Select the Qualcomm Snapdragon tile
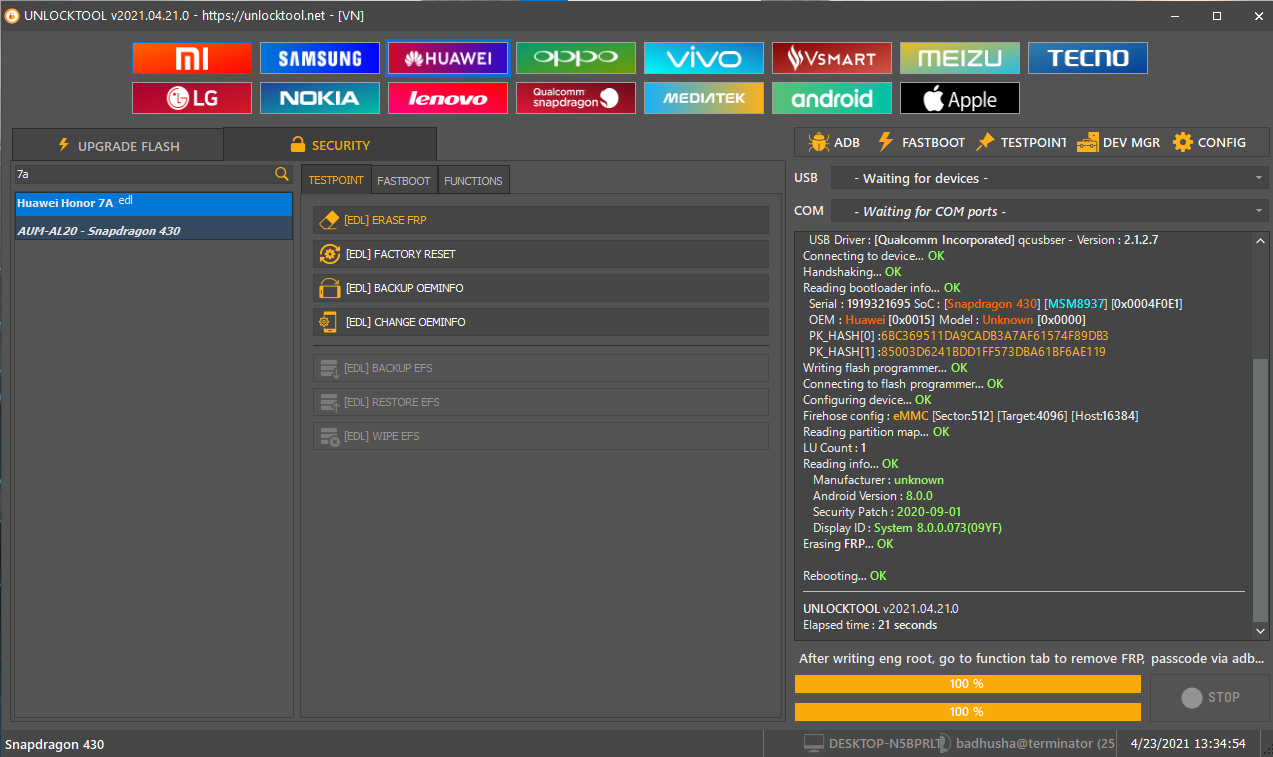This screenshot has width=1273, height=757. (576, 98)
